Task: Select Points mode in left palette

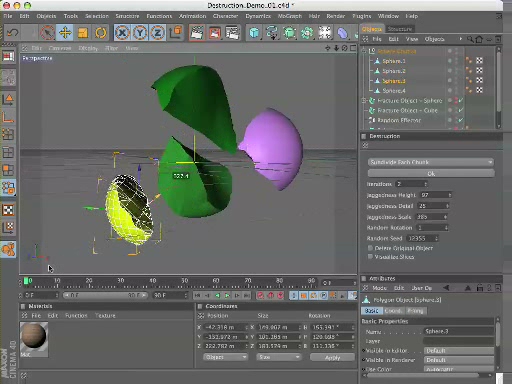Action: click(x=8, y=134)
